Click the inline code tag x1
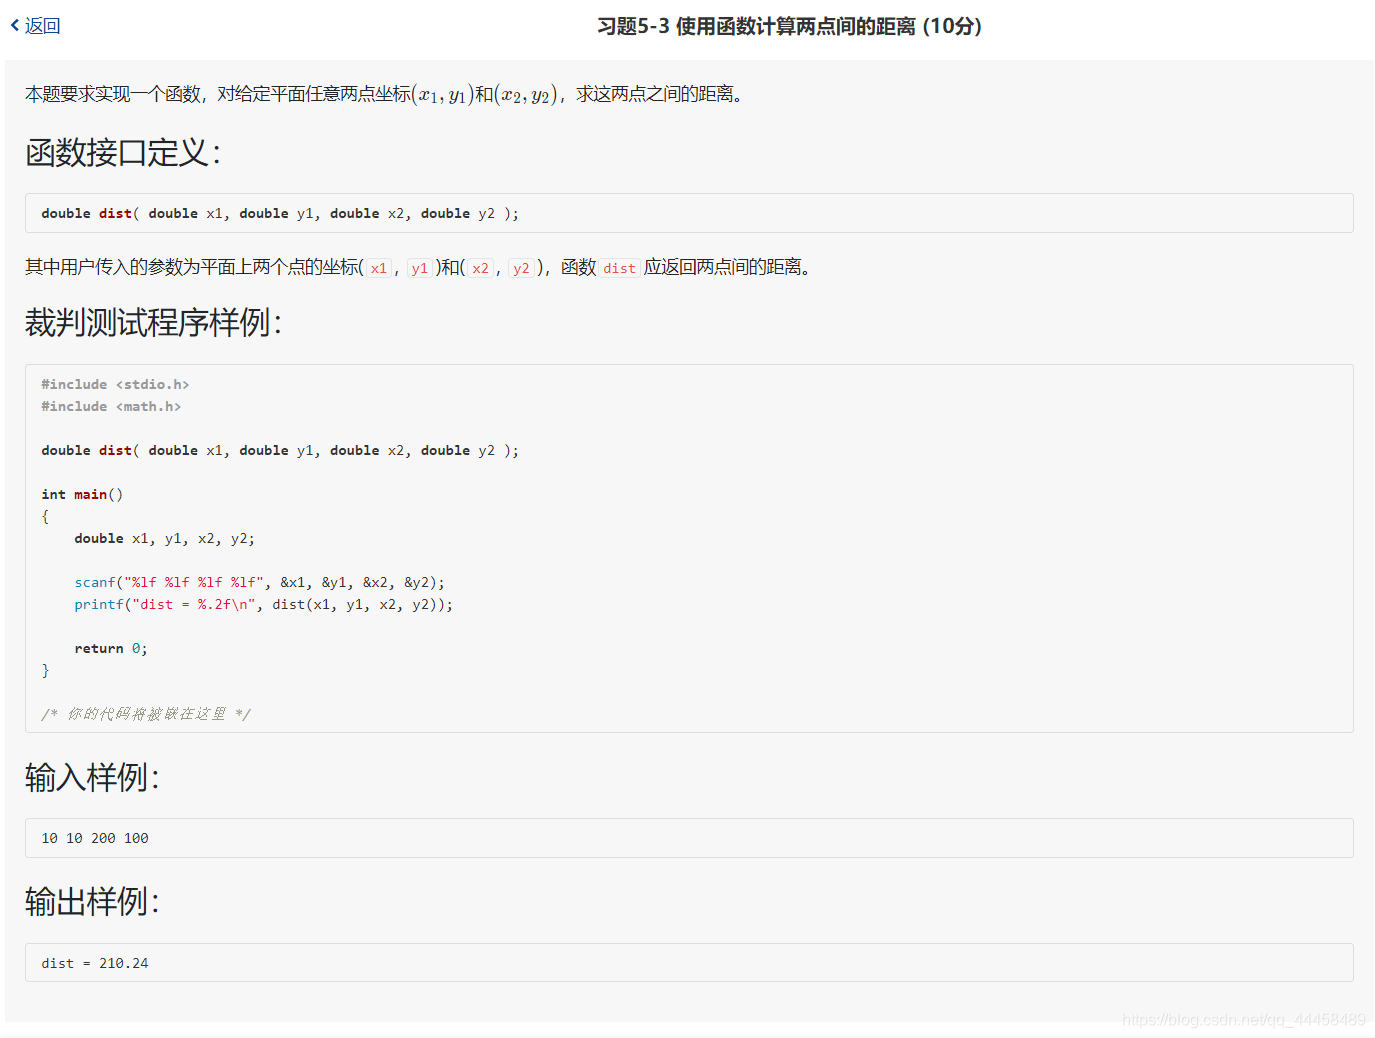This screenshot has width=1375, height=1038. 379,268
